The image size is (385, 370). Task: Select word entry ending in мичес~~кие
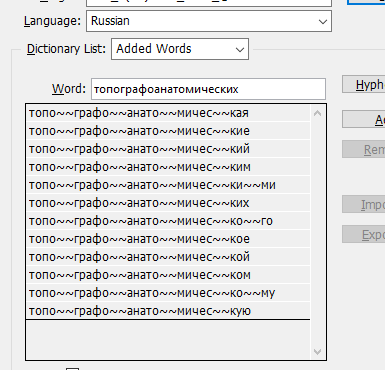coord(168,131)
